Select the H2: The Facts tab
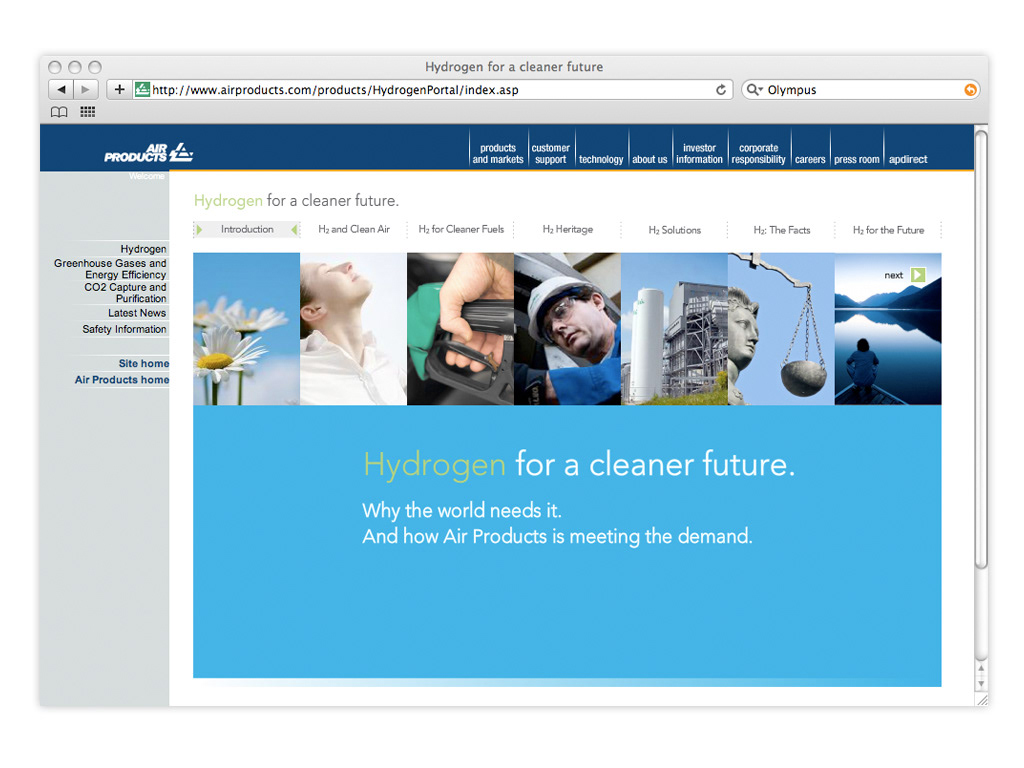This screenshot has height=768, width=1024. point(782,230)
